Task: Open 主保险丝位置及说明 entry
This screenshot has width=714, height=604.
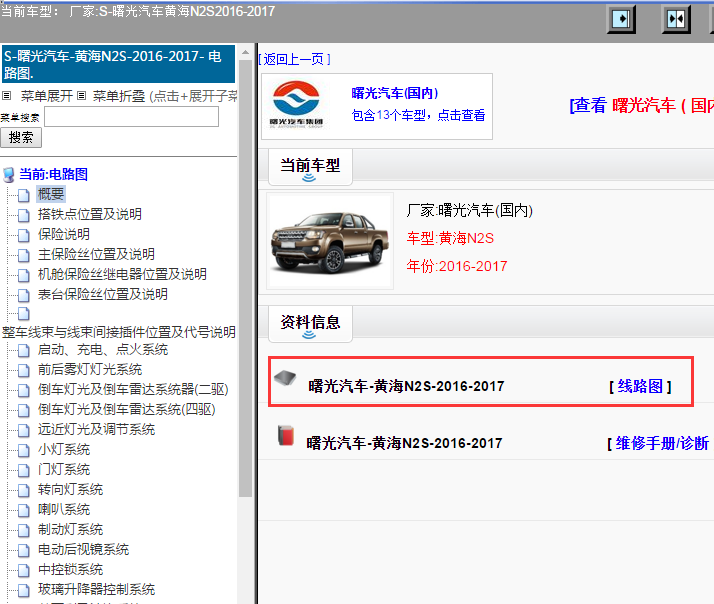Action: (x=96, y=254)
